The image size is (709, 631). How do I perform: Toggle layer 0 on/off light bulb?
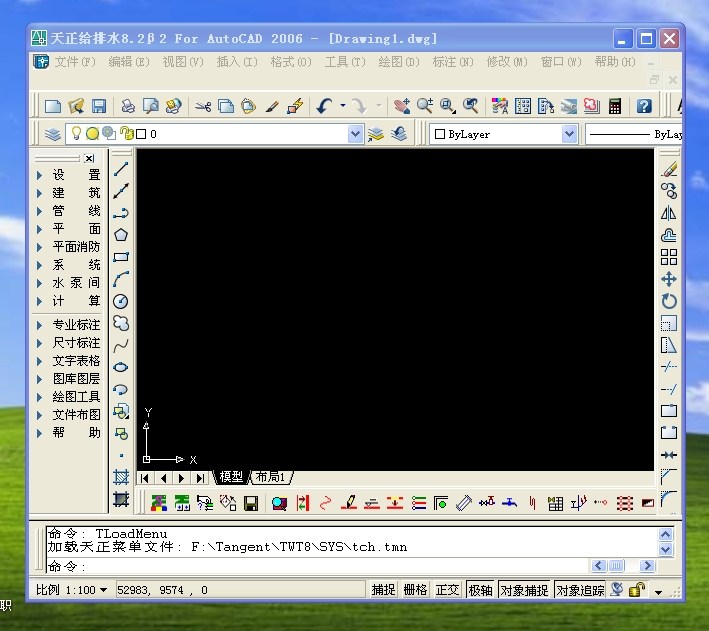tap(76, 133)
